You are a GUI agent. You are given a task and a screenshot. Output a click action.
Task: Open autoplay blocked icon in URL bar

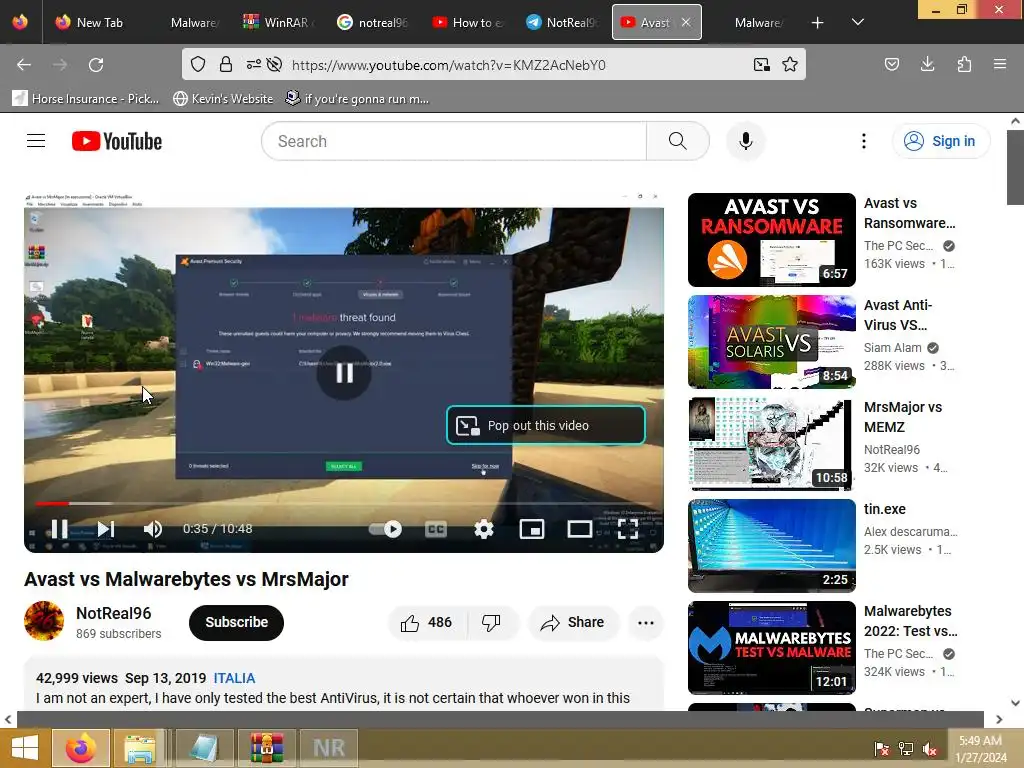(275, 64)
